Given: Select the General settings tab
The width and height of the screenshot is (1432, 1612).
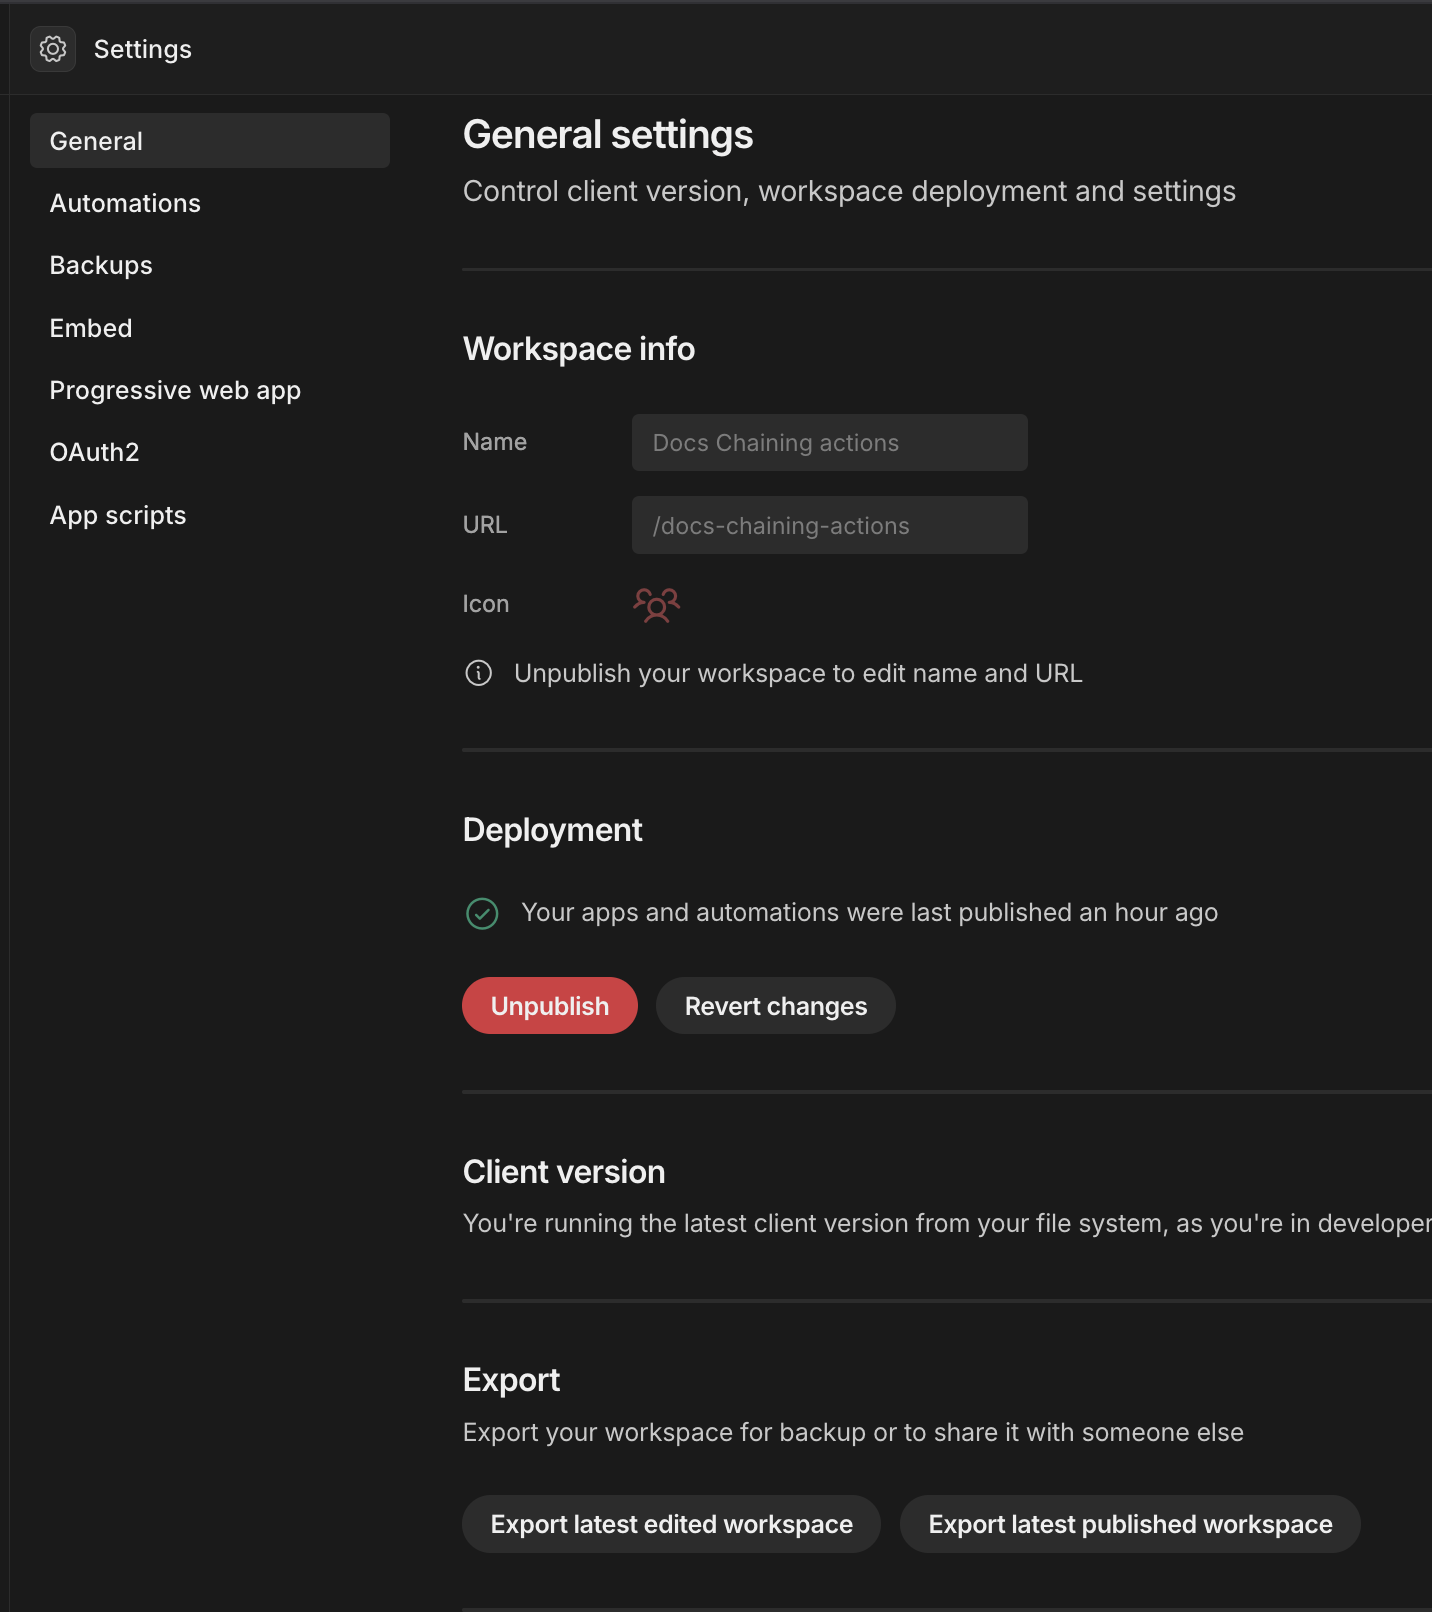Looking at the screenshot, I should [x=210, y=141].
